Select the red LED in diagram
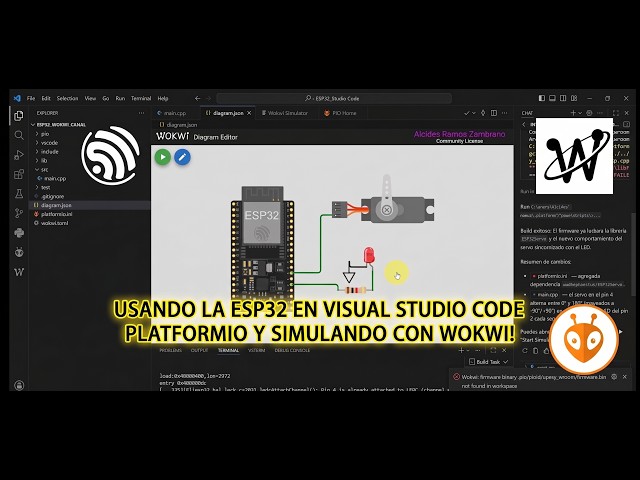The width and height of the screenshot is (640, 480). (x=369, y=256)
